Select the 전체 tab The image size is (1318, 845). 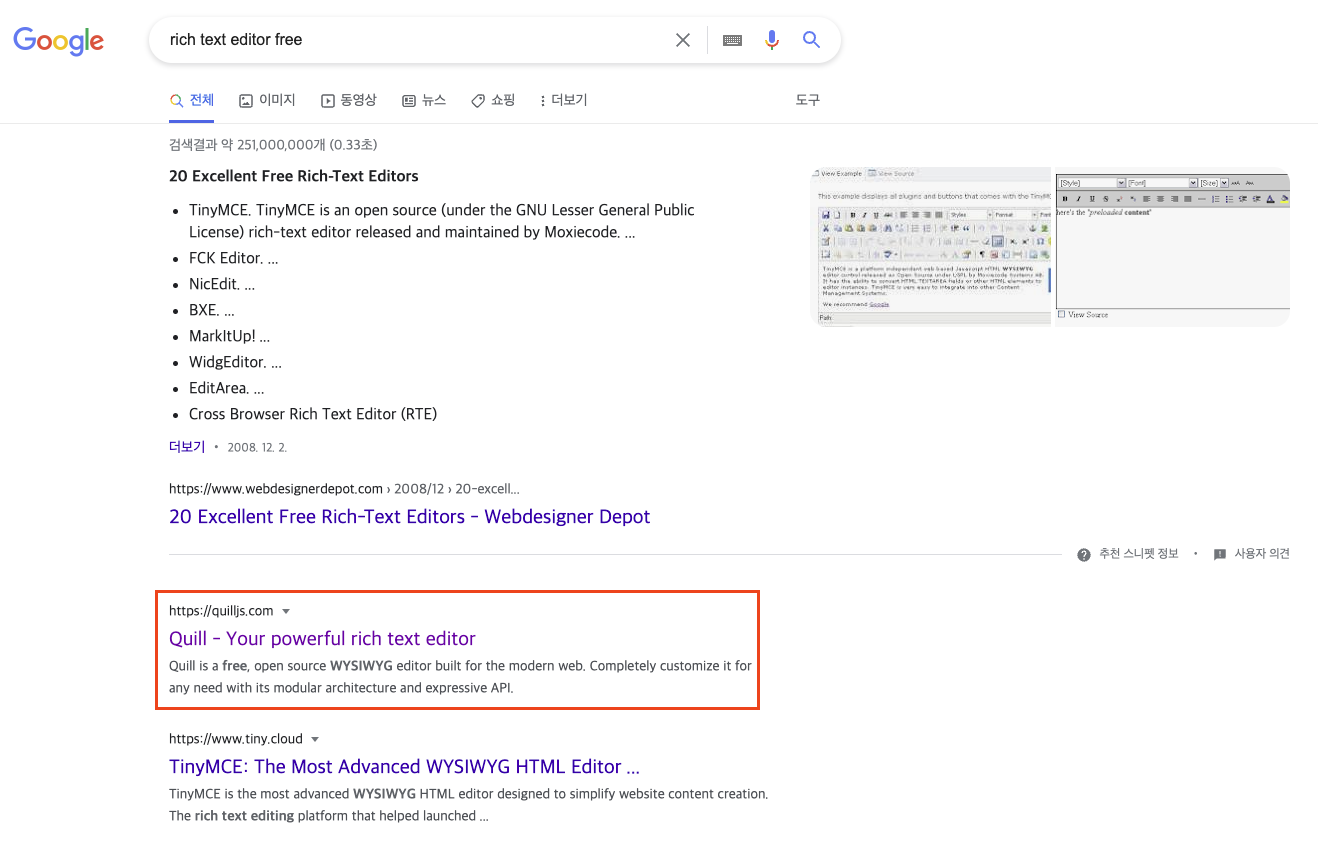point(192,100)
